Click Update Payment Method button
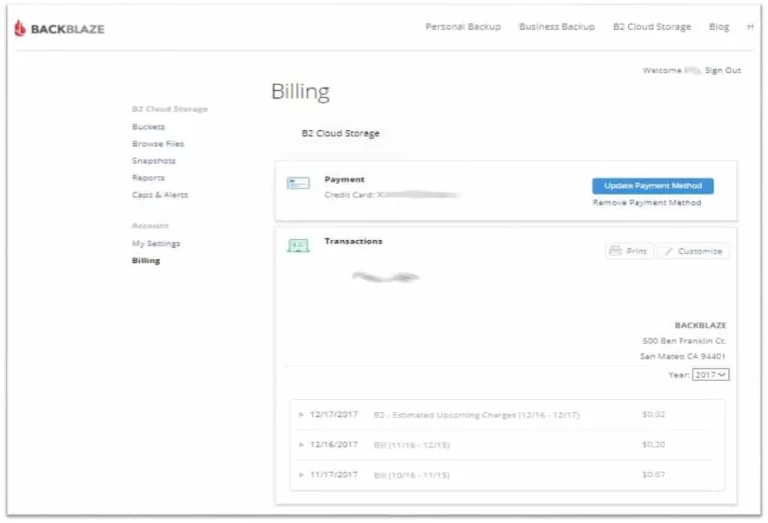 (652, 186)
